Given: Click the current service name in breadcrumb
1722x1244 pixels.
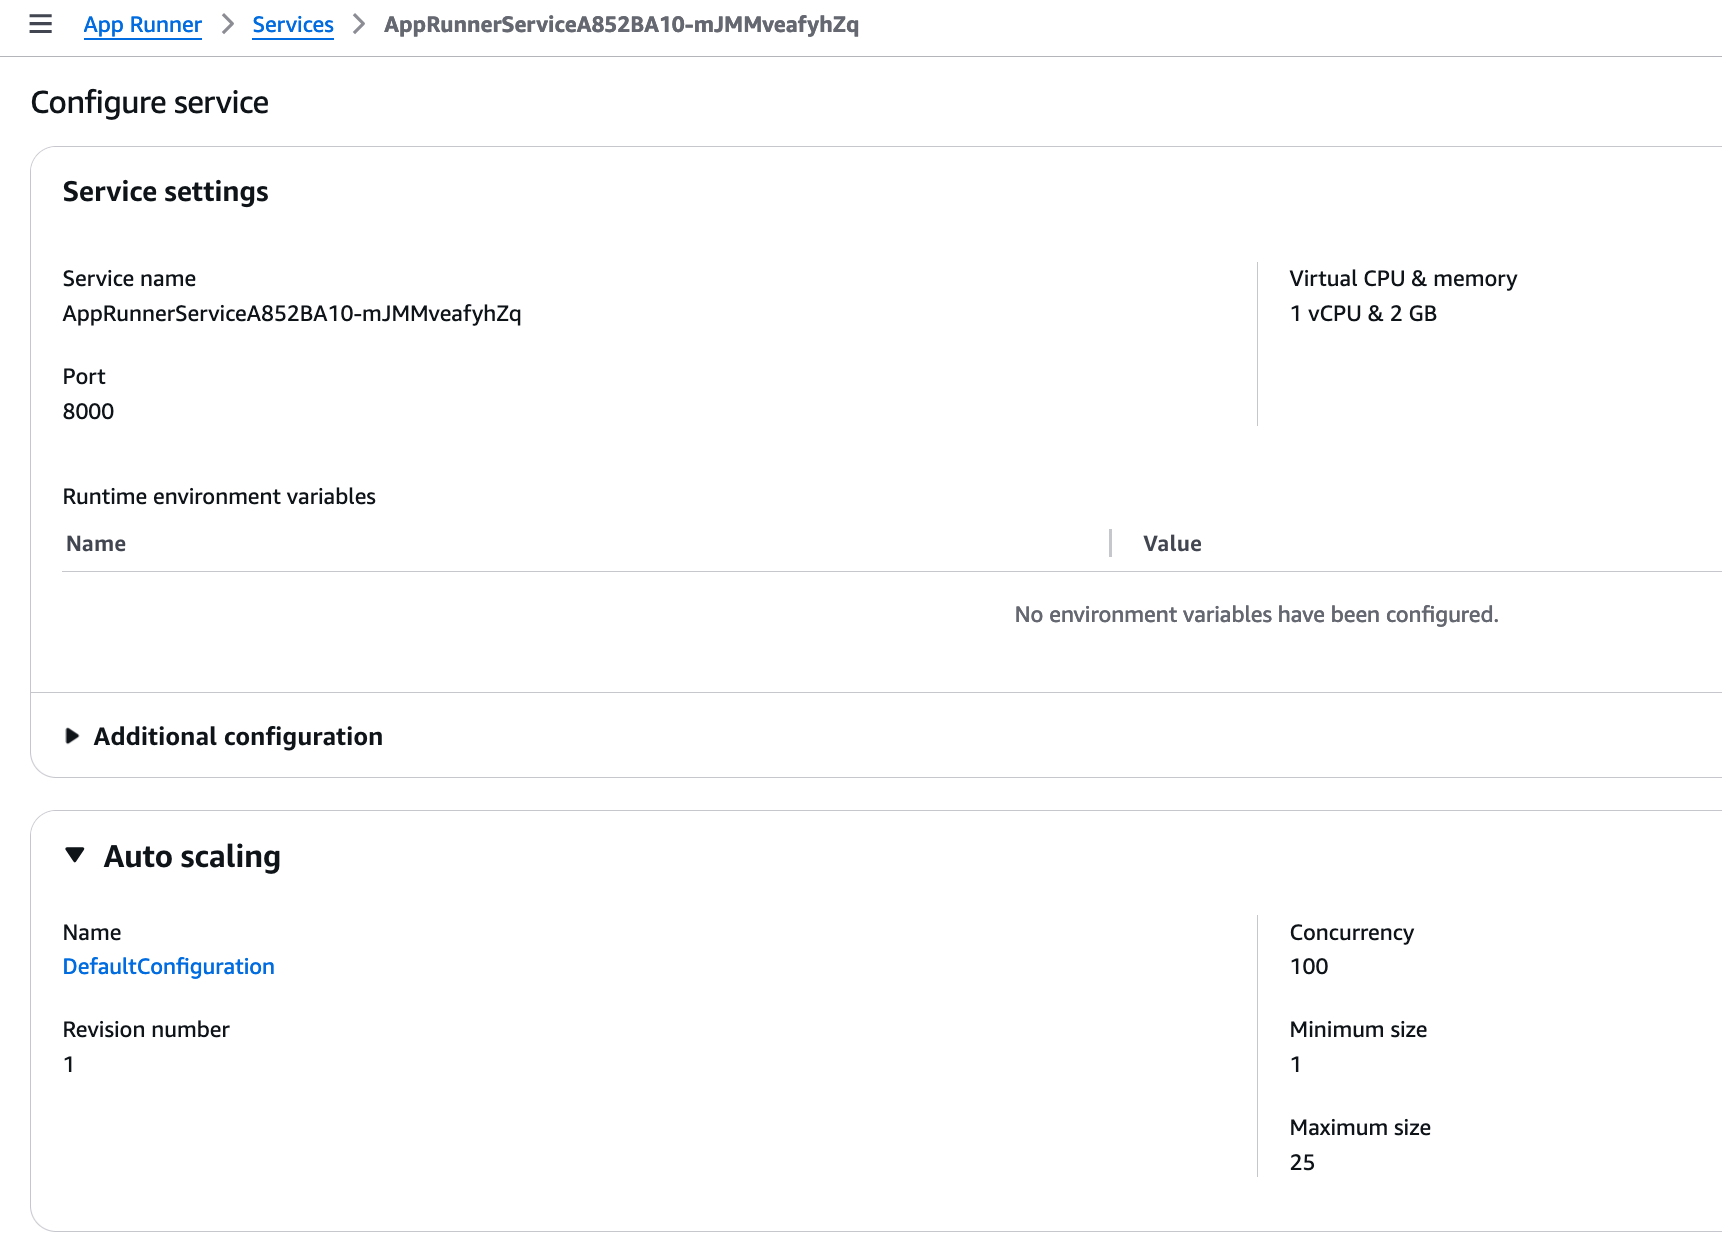Looking at the screenshot, I should click(x=620, y=25).
